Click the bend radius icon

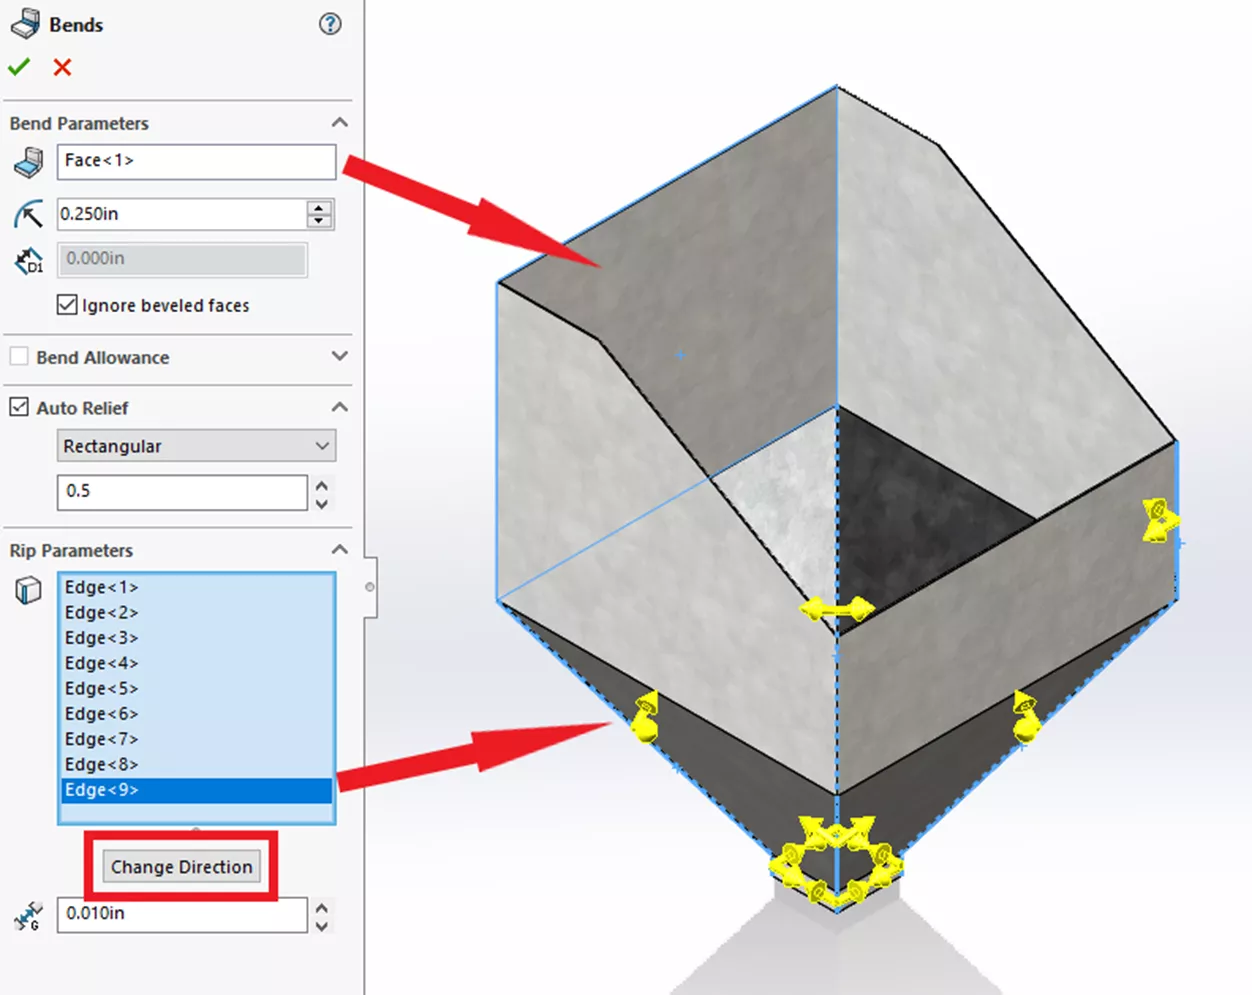tap(27, 213)
